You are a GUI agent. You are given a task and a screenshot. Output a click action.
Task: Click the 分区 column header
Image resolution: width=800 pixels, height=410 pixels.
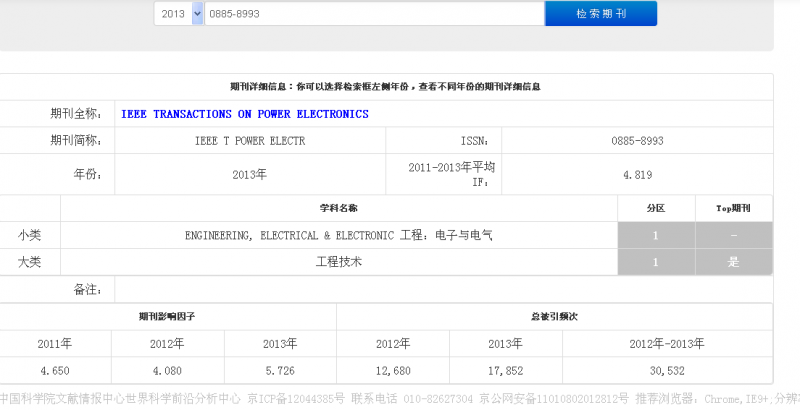coord(656,208)
